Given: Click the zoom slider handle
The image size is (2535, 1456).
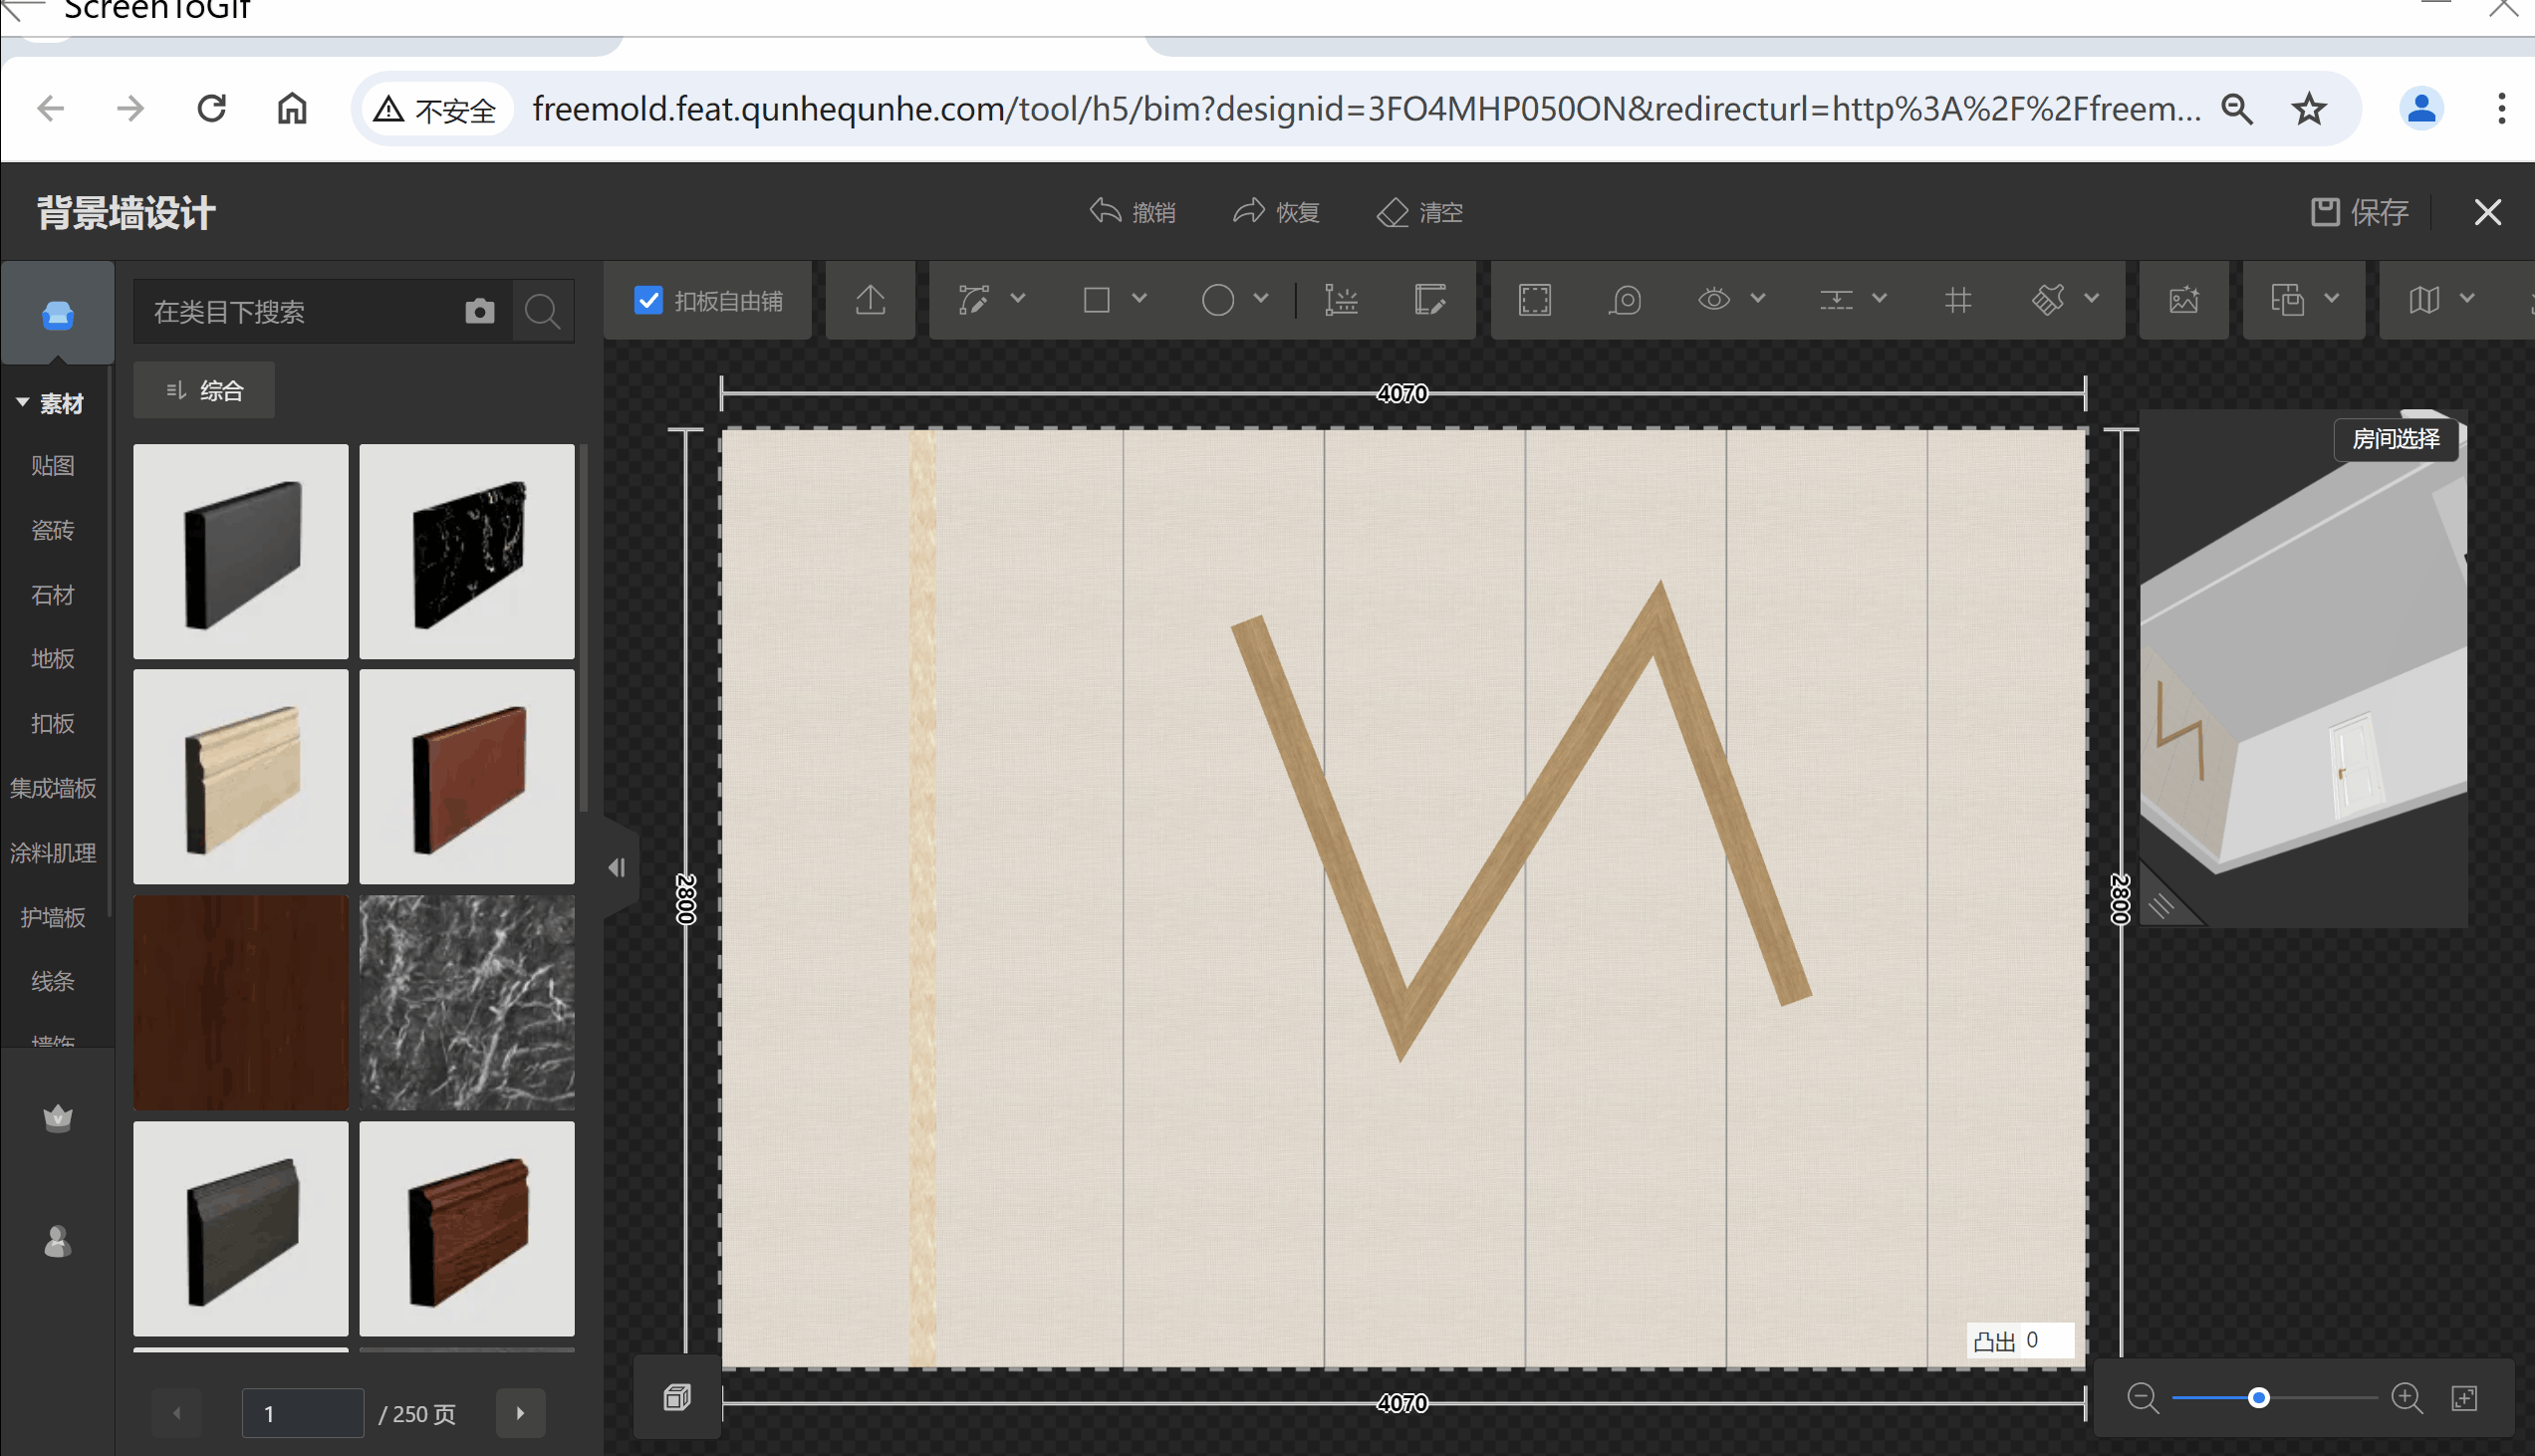Looking at the screenshot, I should pos(2258,1397).
